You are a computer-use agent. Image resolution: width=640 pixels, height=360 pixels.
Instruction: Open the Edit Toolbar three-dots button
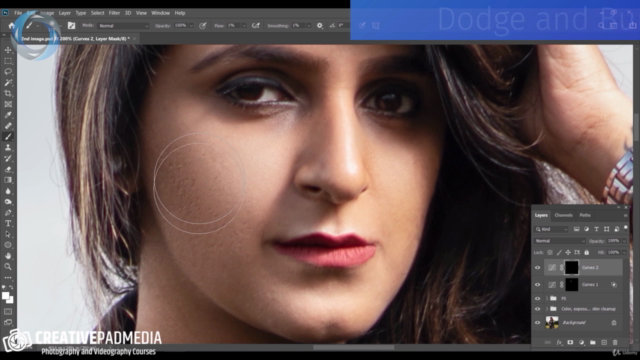[x=8, y=278]
